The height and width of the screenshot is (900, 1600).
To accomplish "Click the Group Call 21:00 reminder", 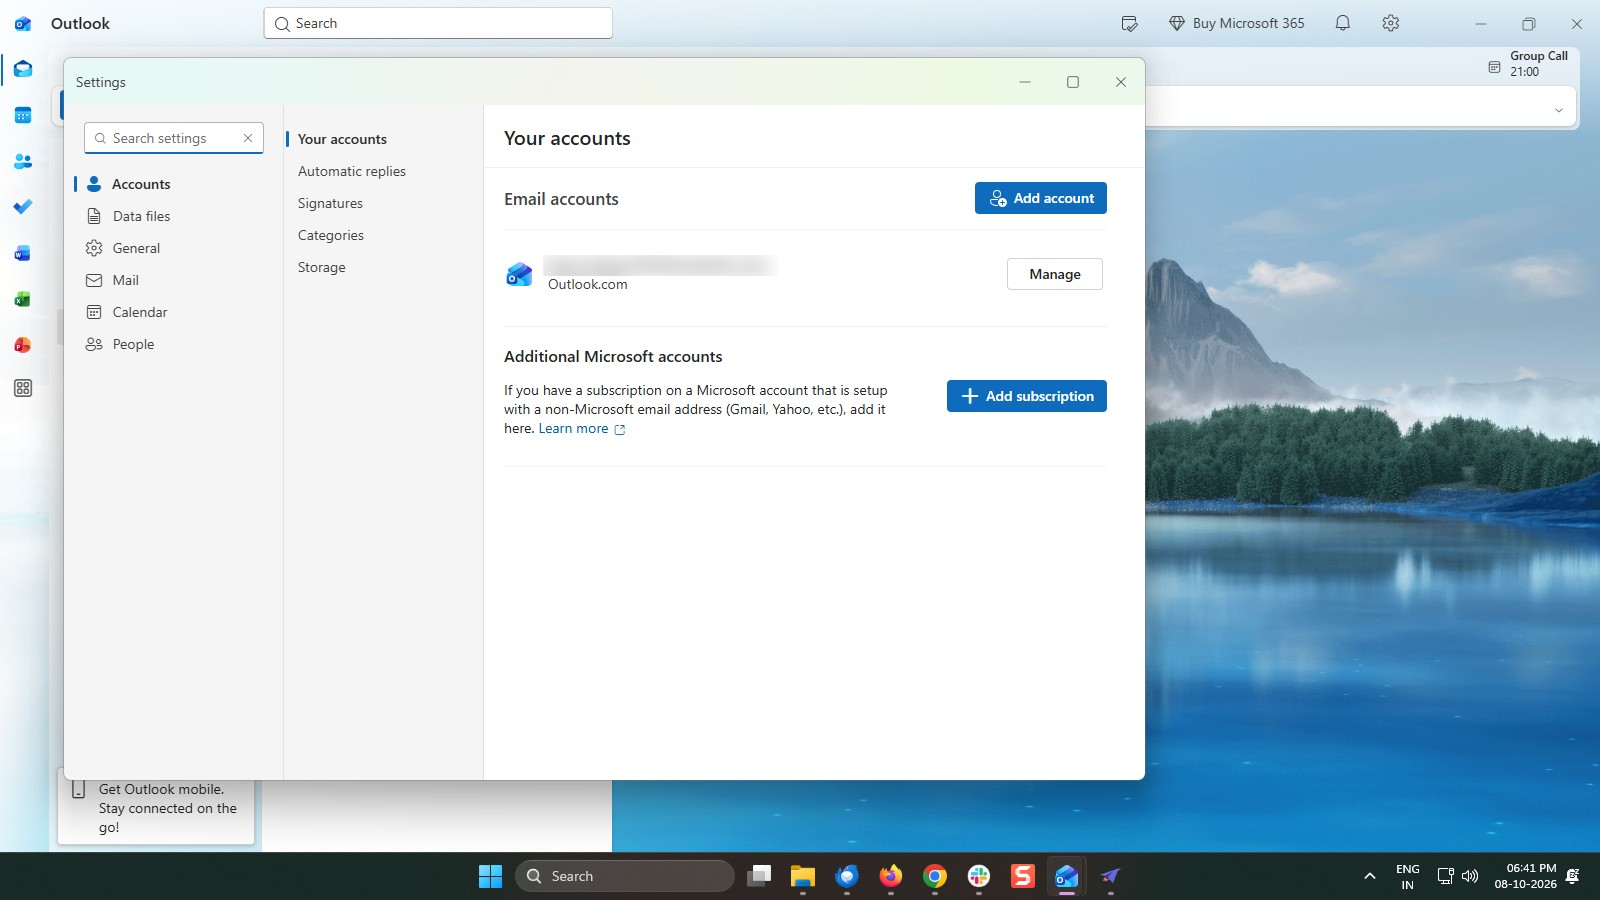I will [x=1528, y=64].
